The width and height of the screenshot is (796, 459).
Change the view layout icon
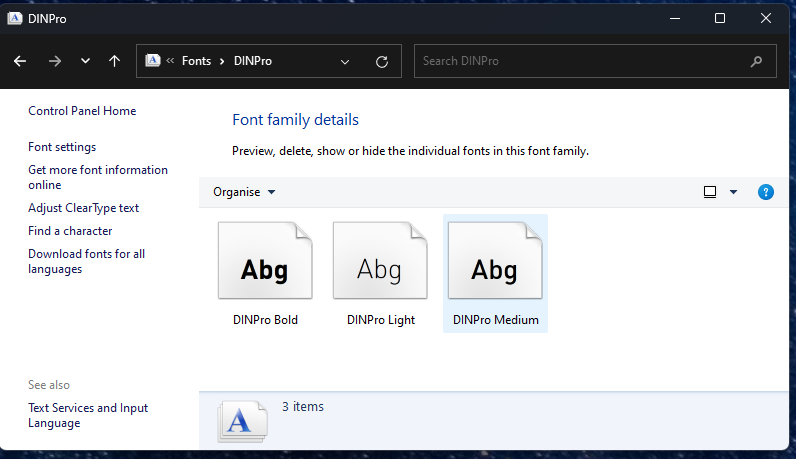[710, 192]
